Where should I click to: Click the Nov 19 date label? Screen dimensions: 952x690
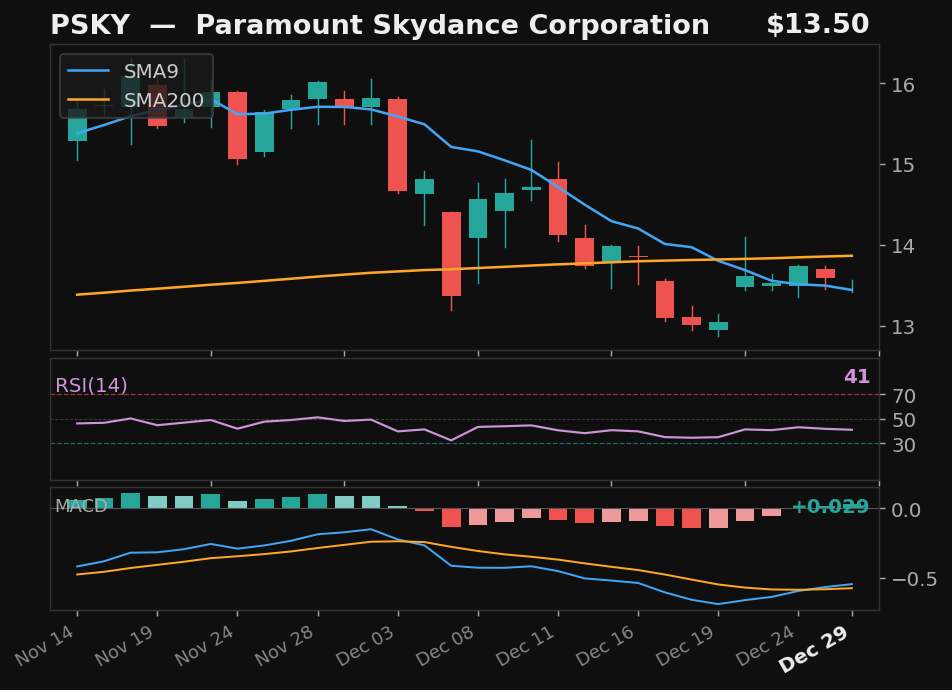[x=125, y=645]
